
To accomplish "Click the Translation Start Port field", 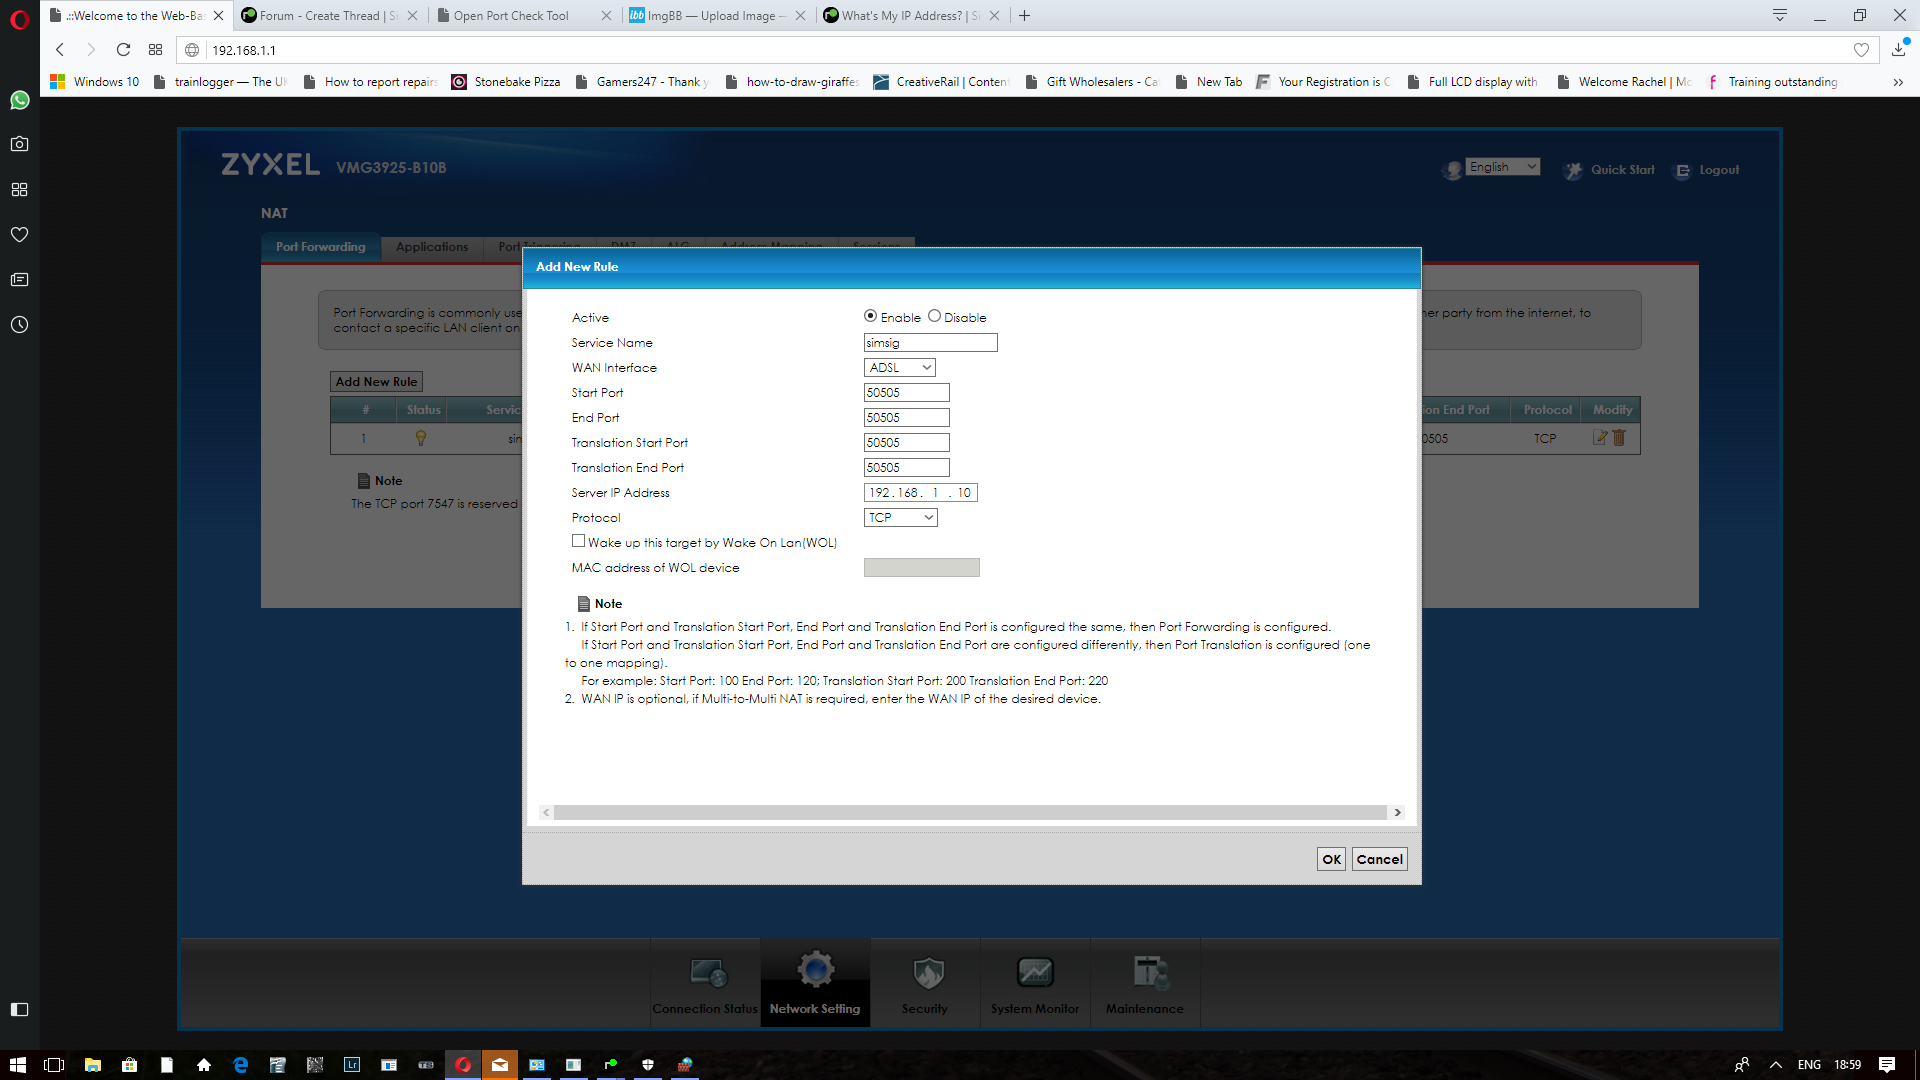I will point(906,443).
